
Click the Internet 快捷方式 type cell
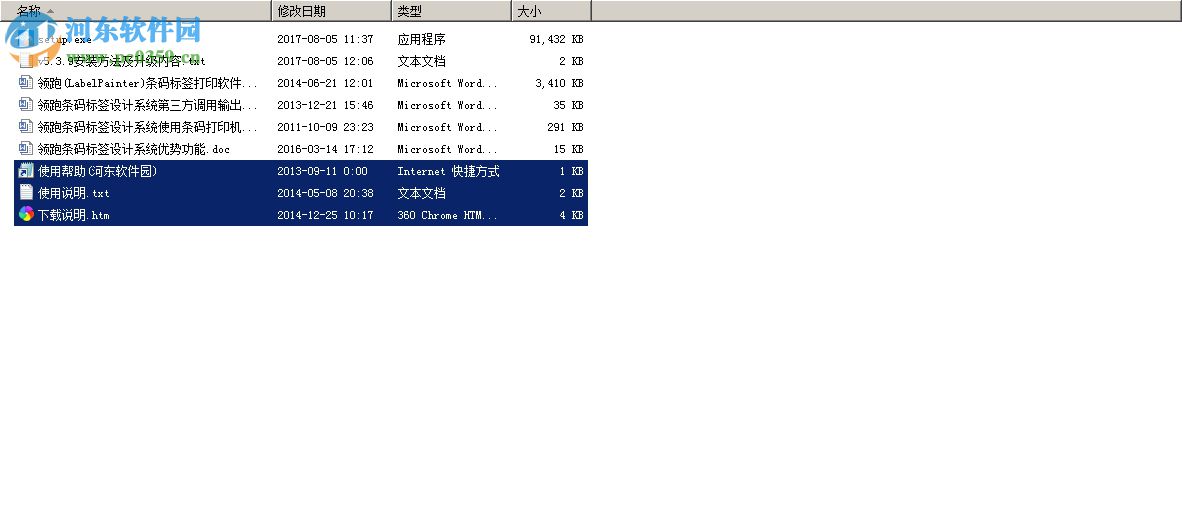tap(449, 171)
